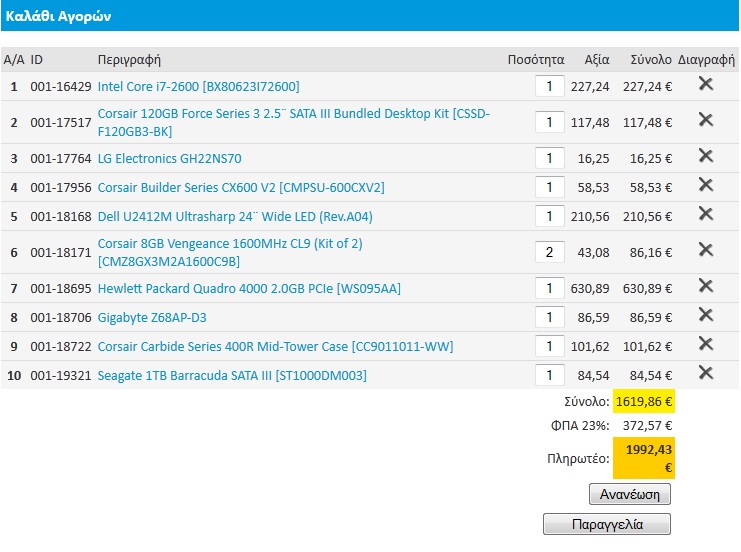Remove Corsair 120GB Force Series 3 item
This screenshot has height=552, width=741.
tap(706, 120)
